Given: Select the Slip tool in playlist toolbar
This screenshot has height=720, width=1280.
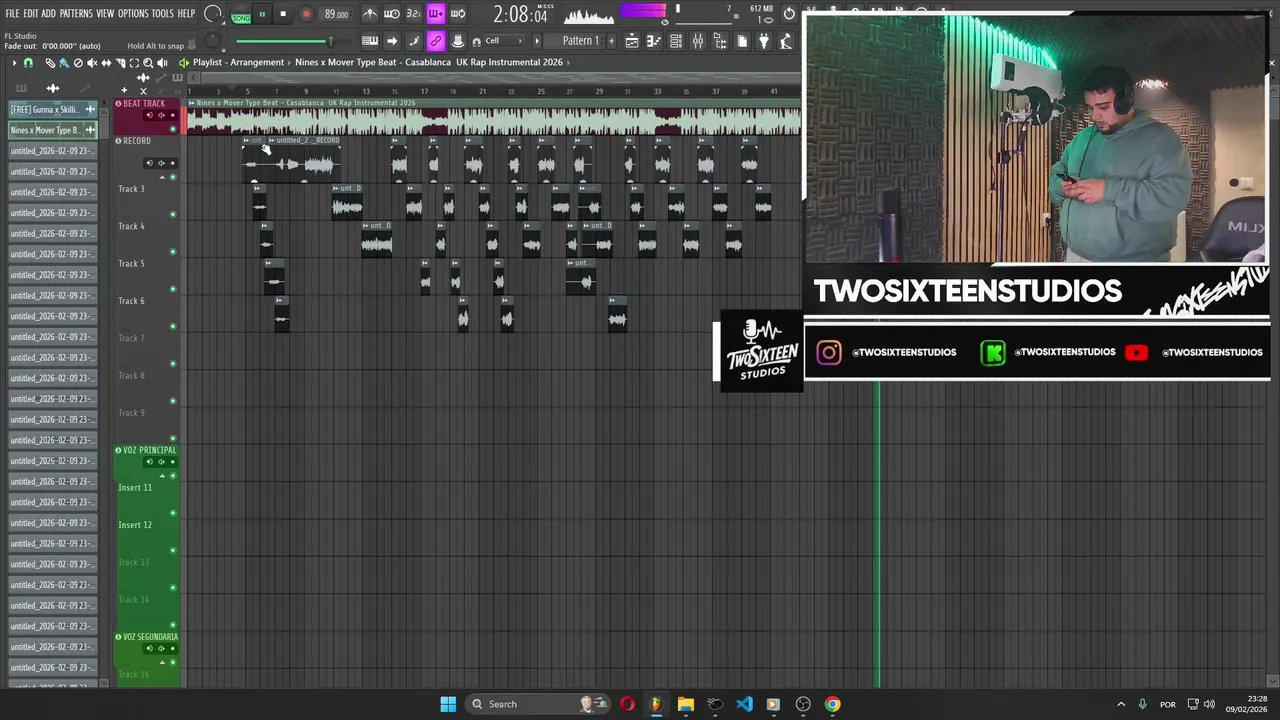Looking at the screenshot, I should (106, 62).
